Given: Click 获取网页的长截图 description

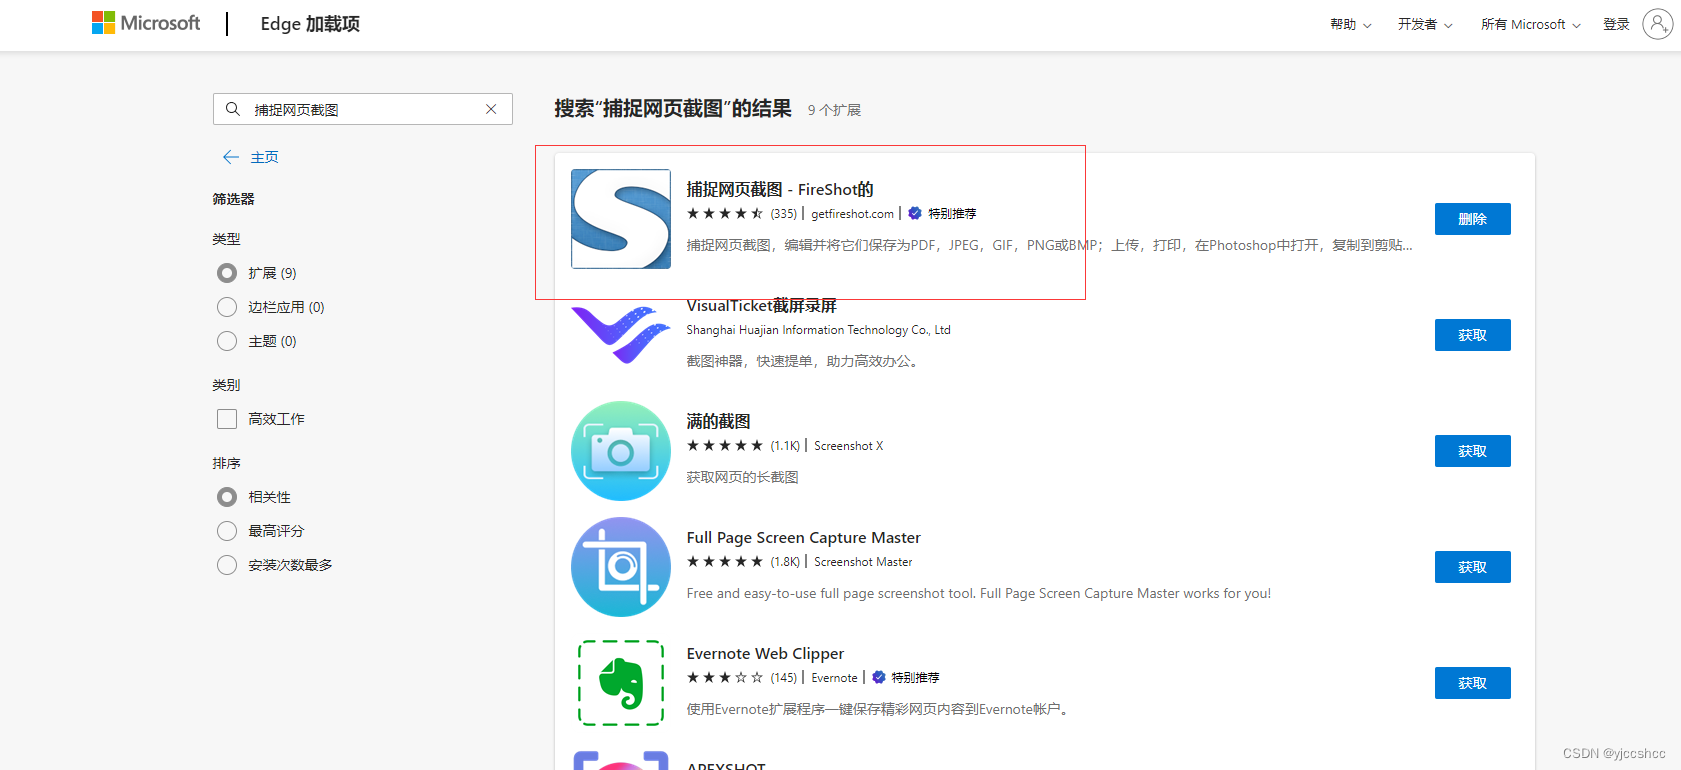Looking at the screenshot, I should coord(742,477).
